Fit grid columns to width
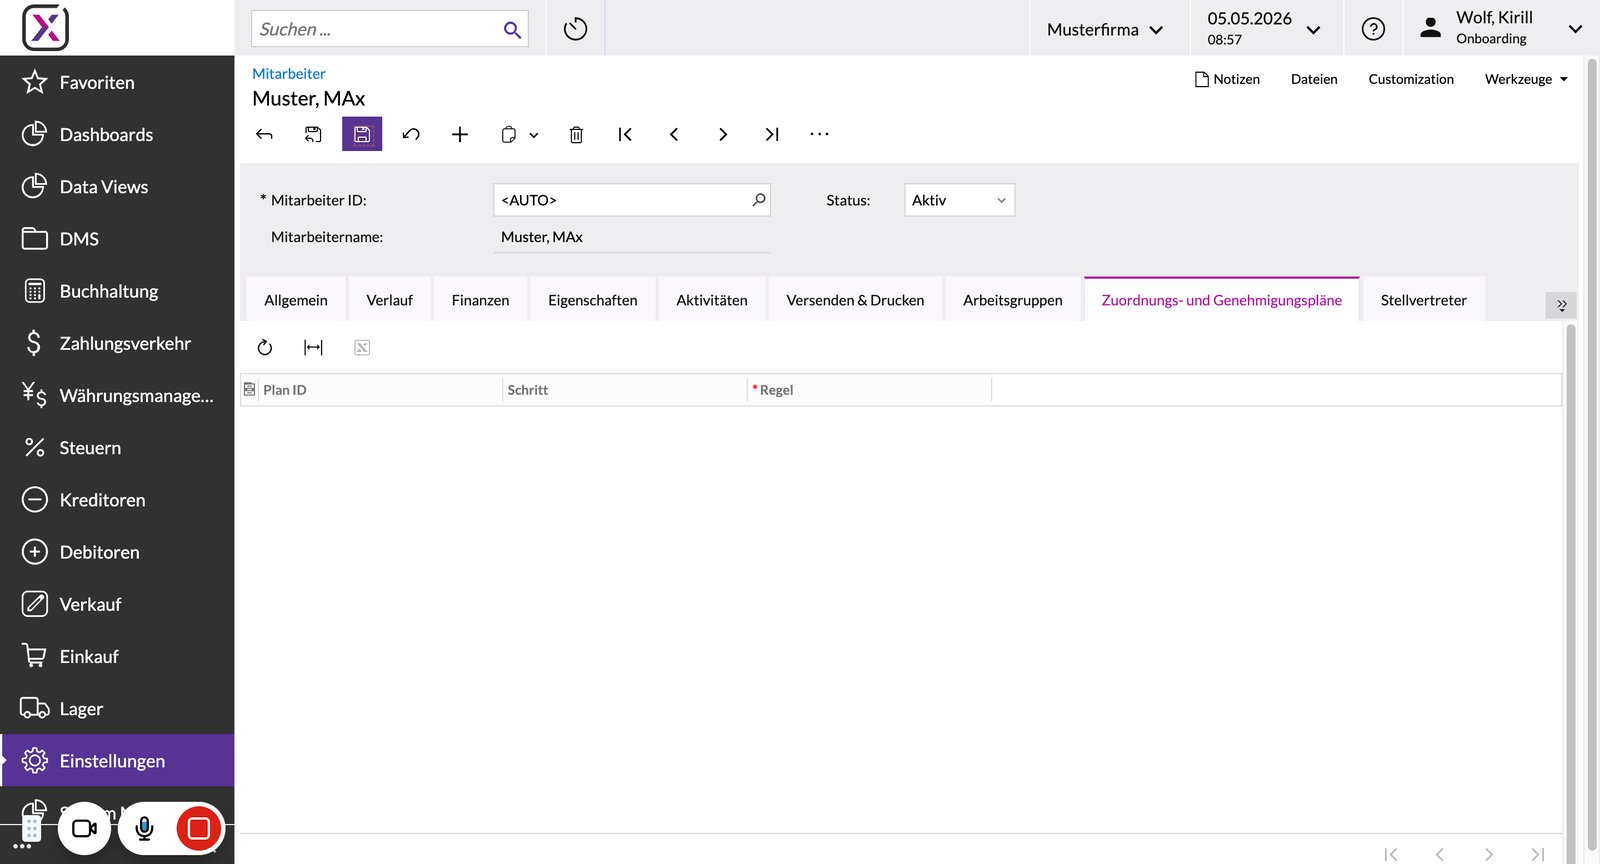 (x=313, y=347)
